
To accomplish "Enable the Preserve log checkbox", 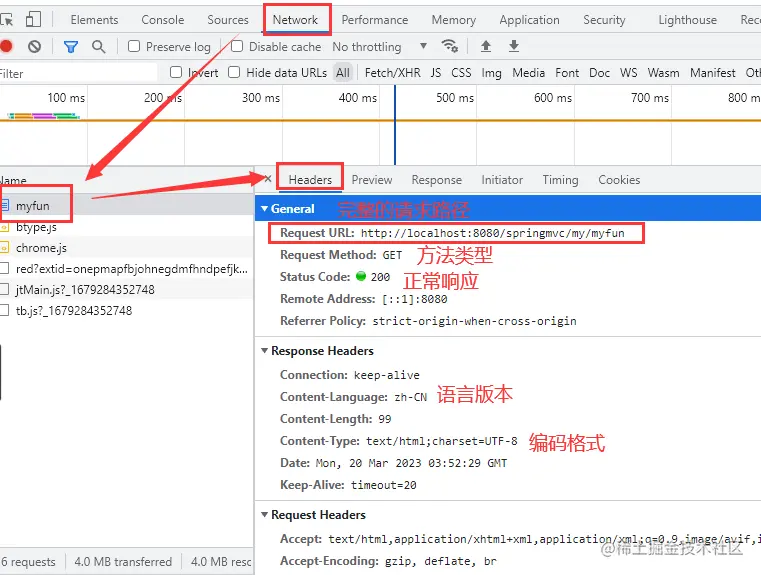I will tap(134, 47).
